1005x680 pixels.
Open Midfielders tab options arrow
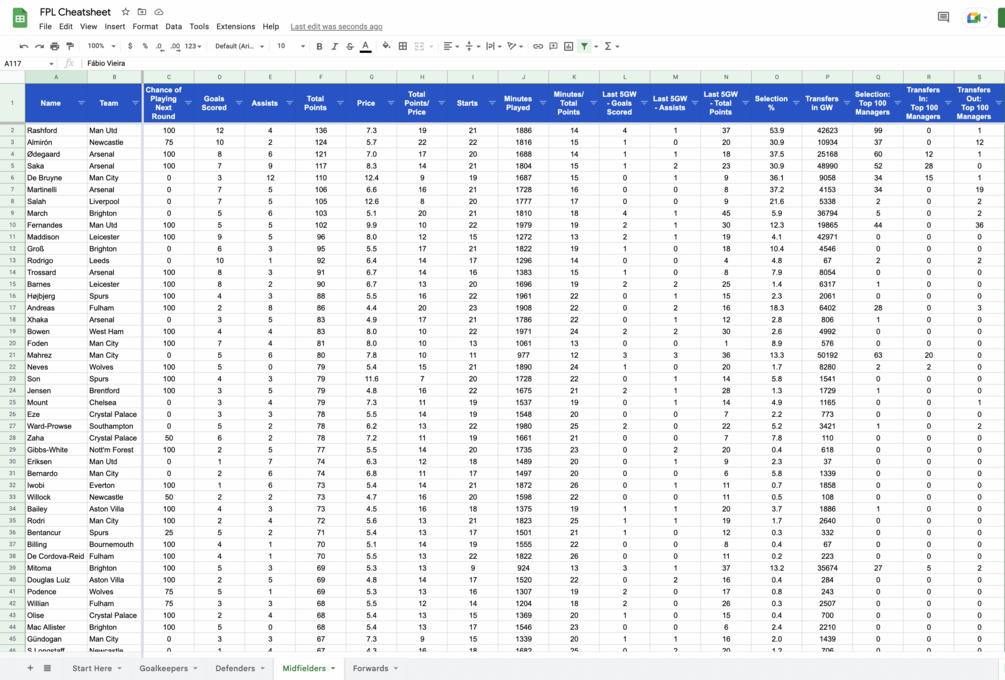pos(333,668)
